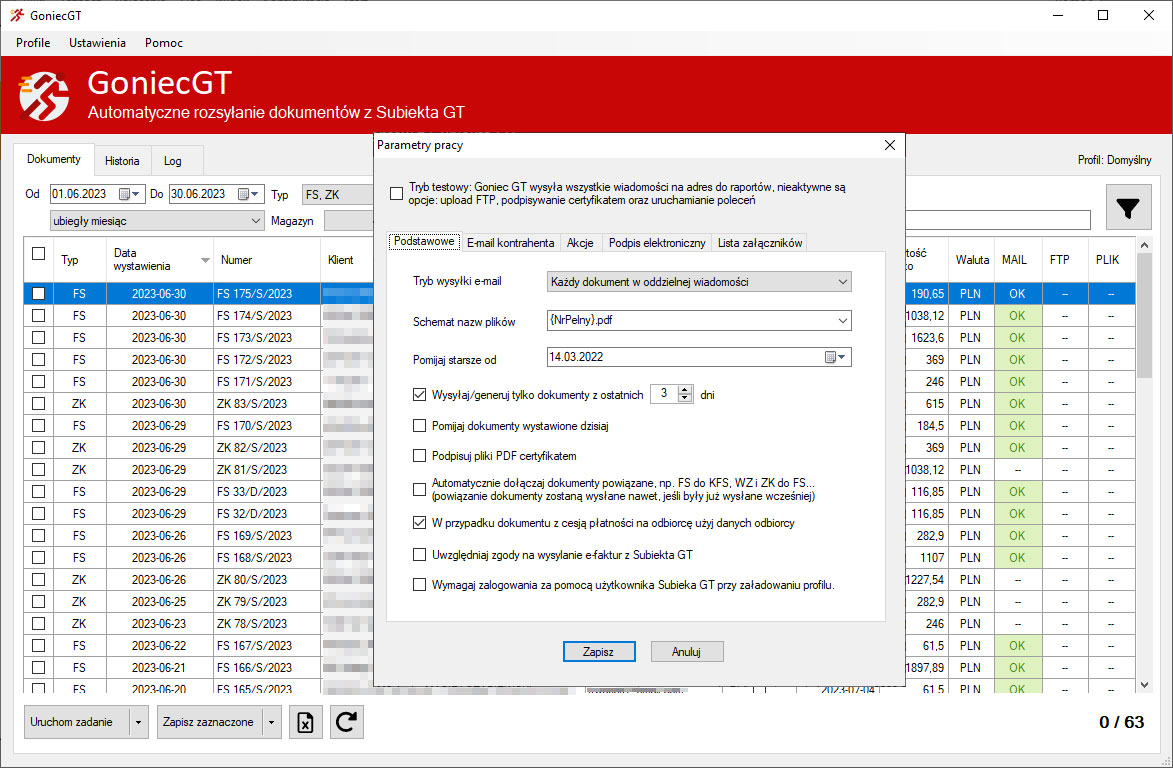Decrease days spinner value downward
This screenshot has height=768, width=1173.
684,399
